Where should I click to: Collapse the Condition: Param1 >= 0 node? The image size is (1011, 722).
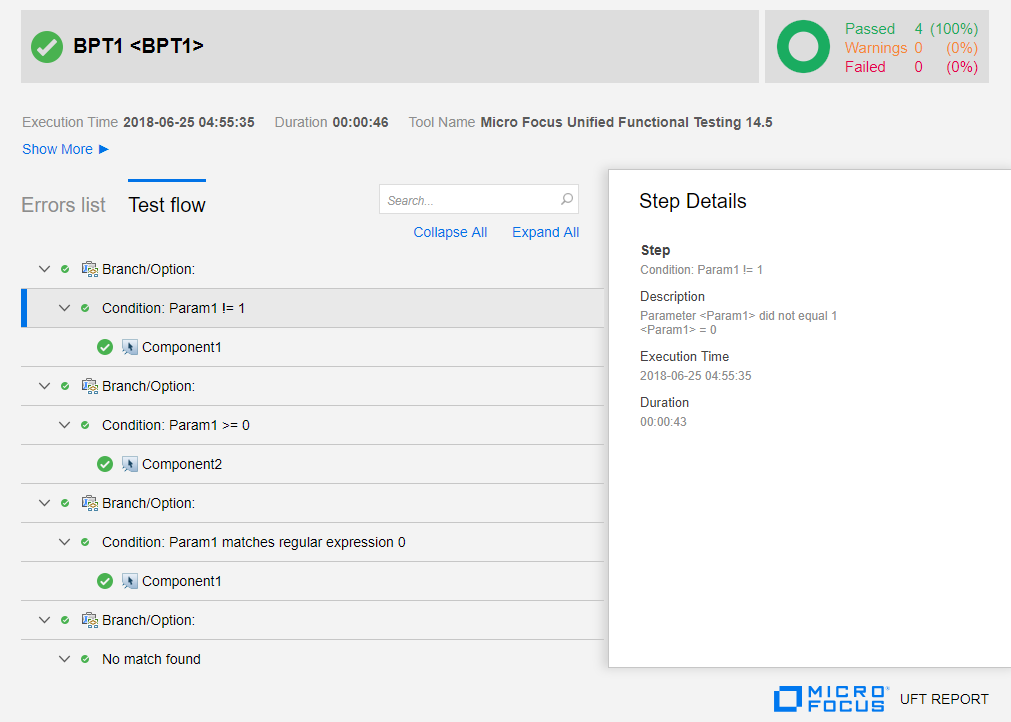point(65,425)
